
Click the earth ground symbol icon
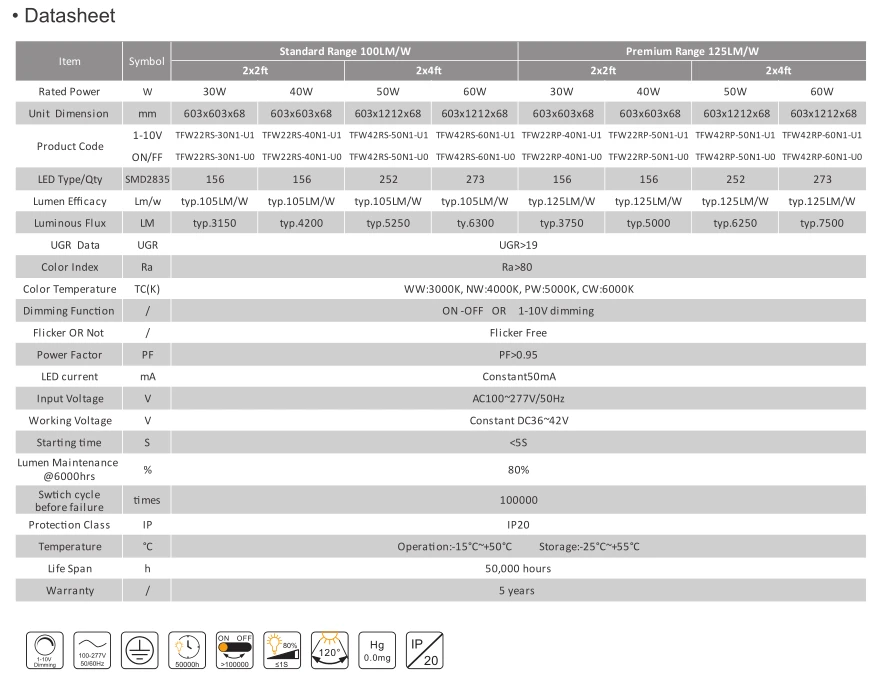click(x=139, y=650)
